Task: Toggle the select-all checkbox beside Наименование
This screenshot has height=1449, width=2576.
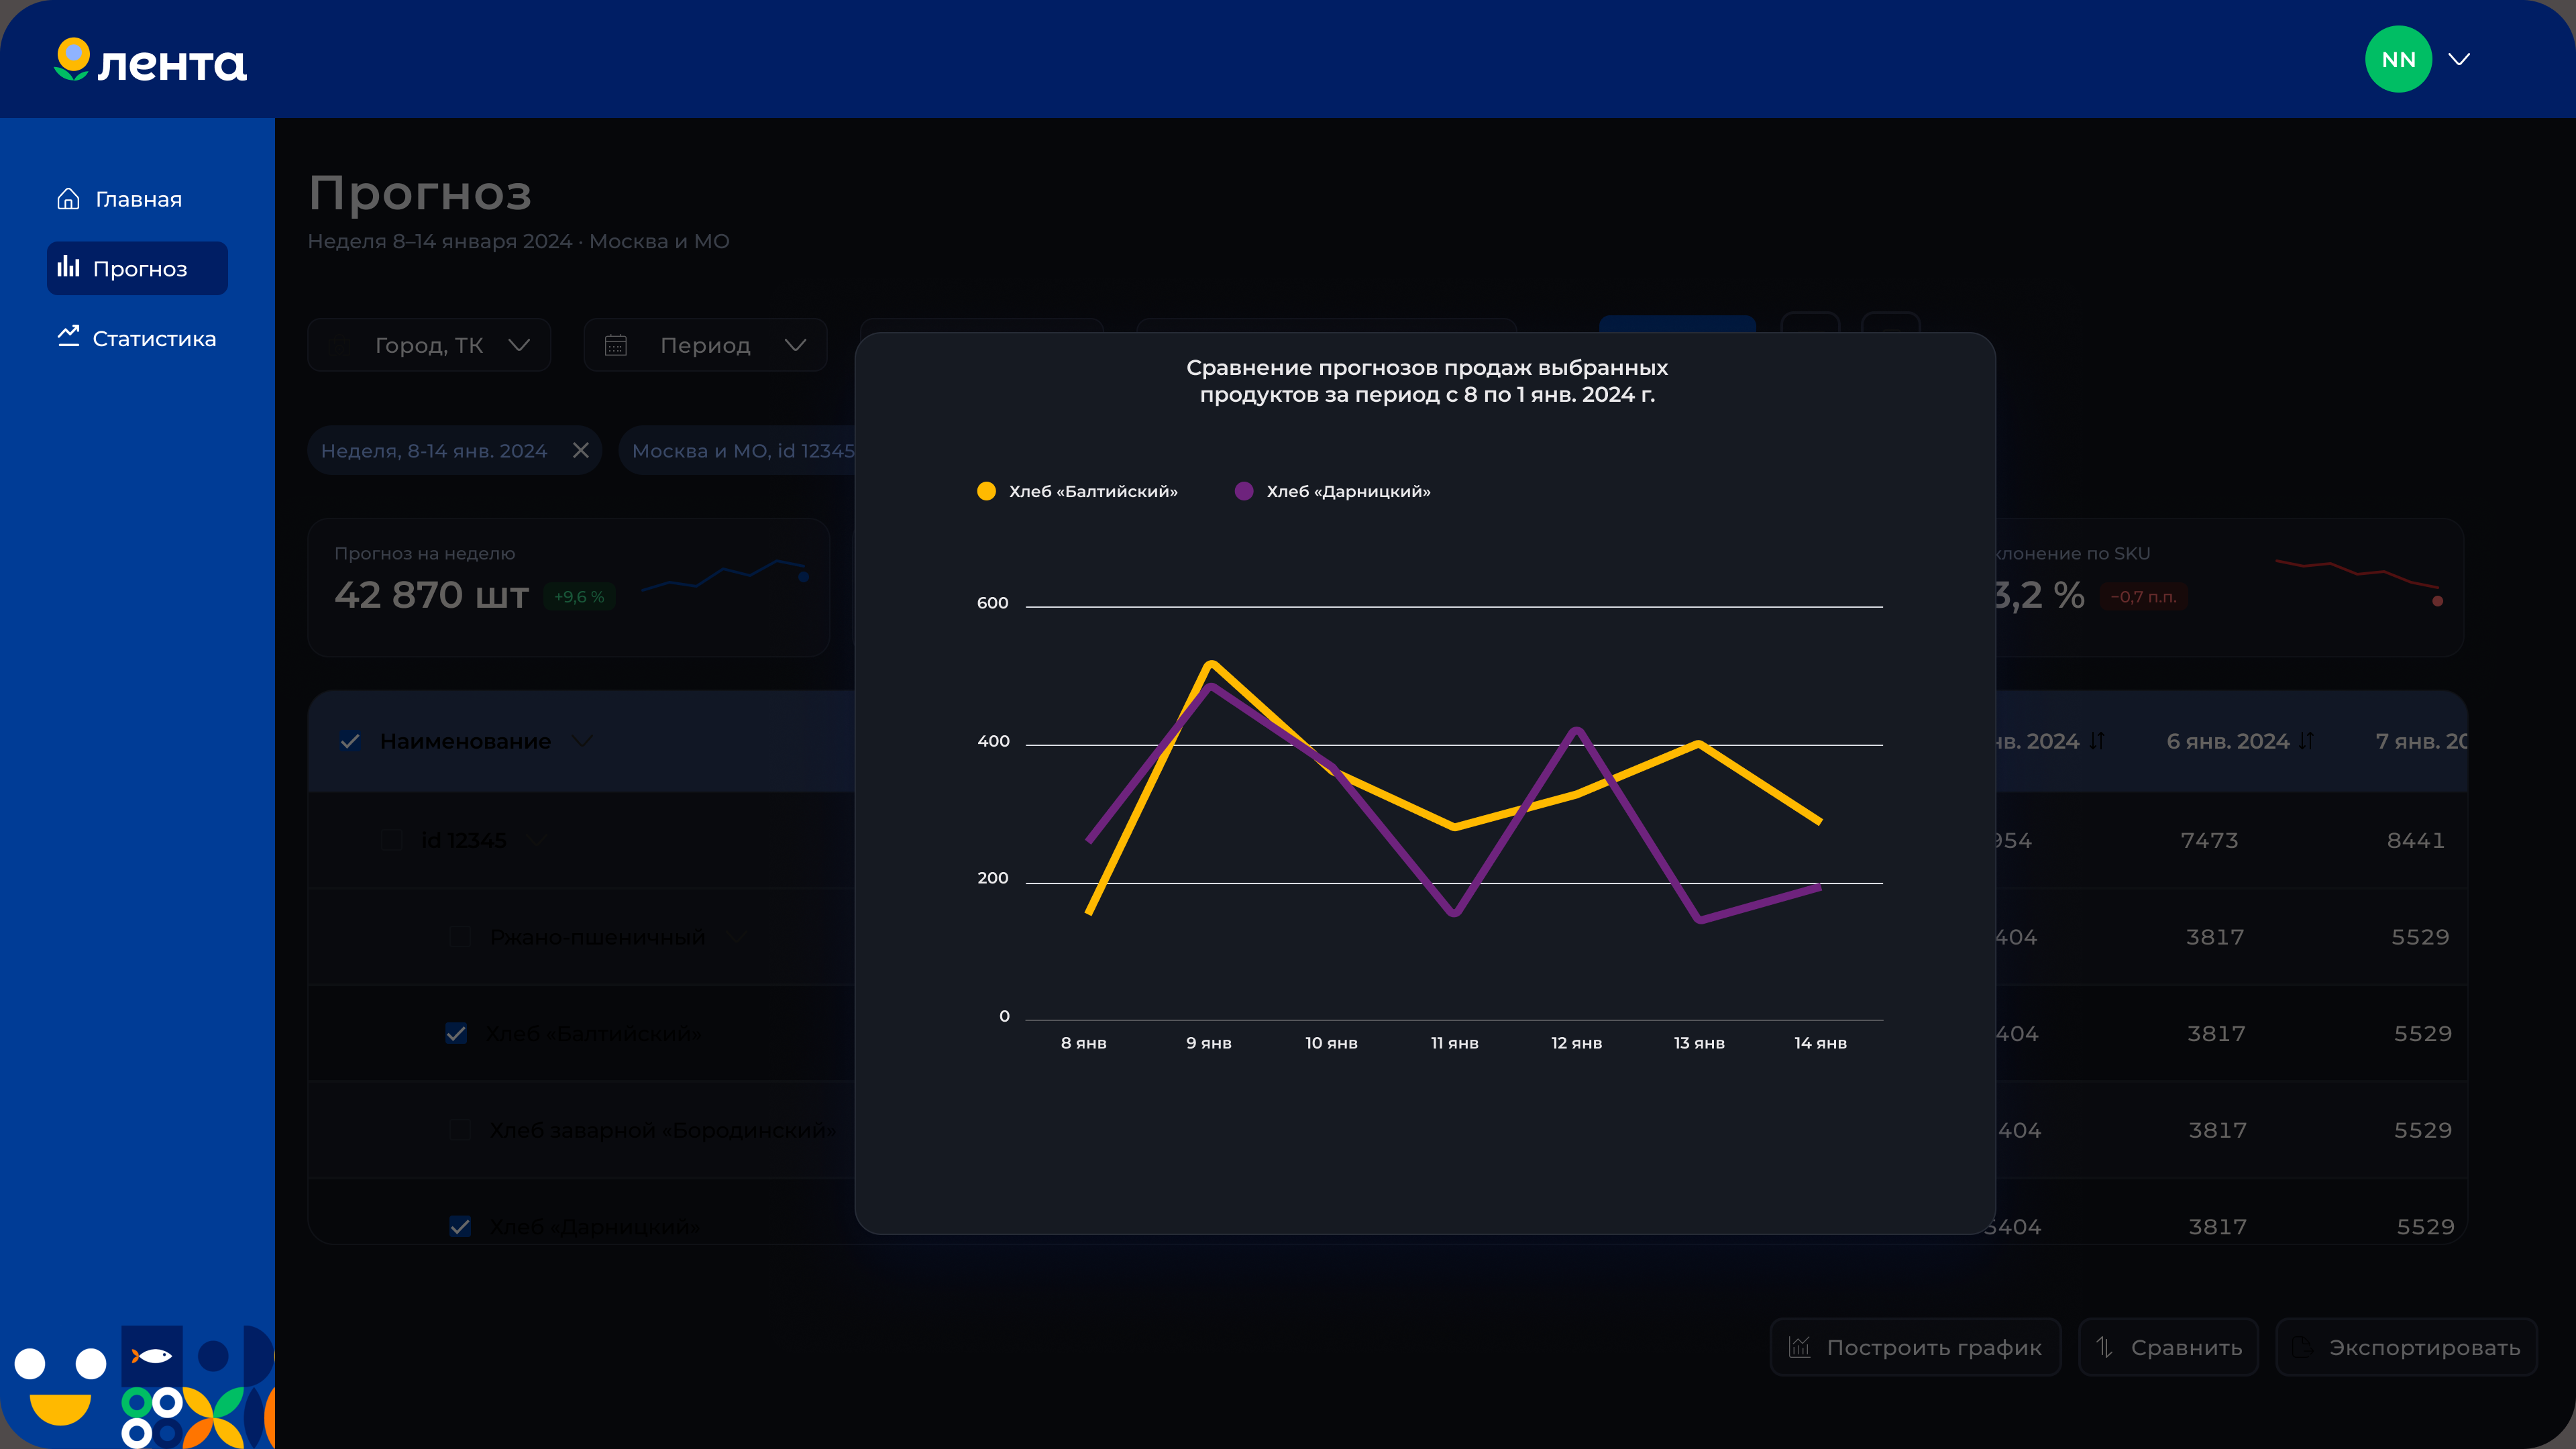Action: (x=350, y=741)
